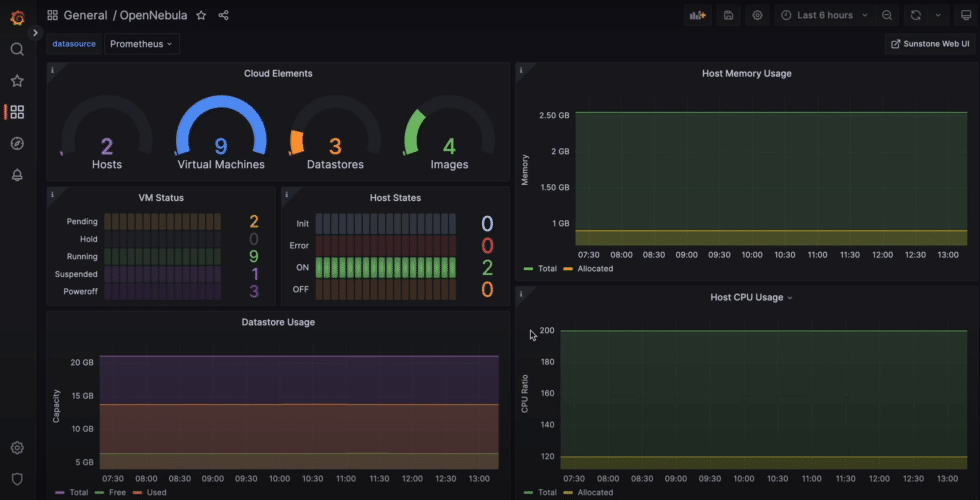Click the datasource variable label
This screenshot has height=500, width=980.
tap(74, 44)
